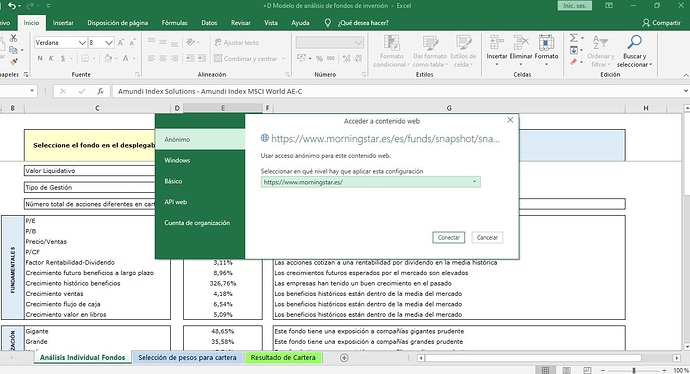This screenshot has height=374, width=690.
Task: Open the Fórmulas ribbon tab
Action: pyautogui.click(x=174, y=23)
